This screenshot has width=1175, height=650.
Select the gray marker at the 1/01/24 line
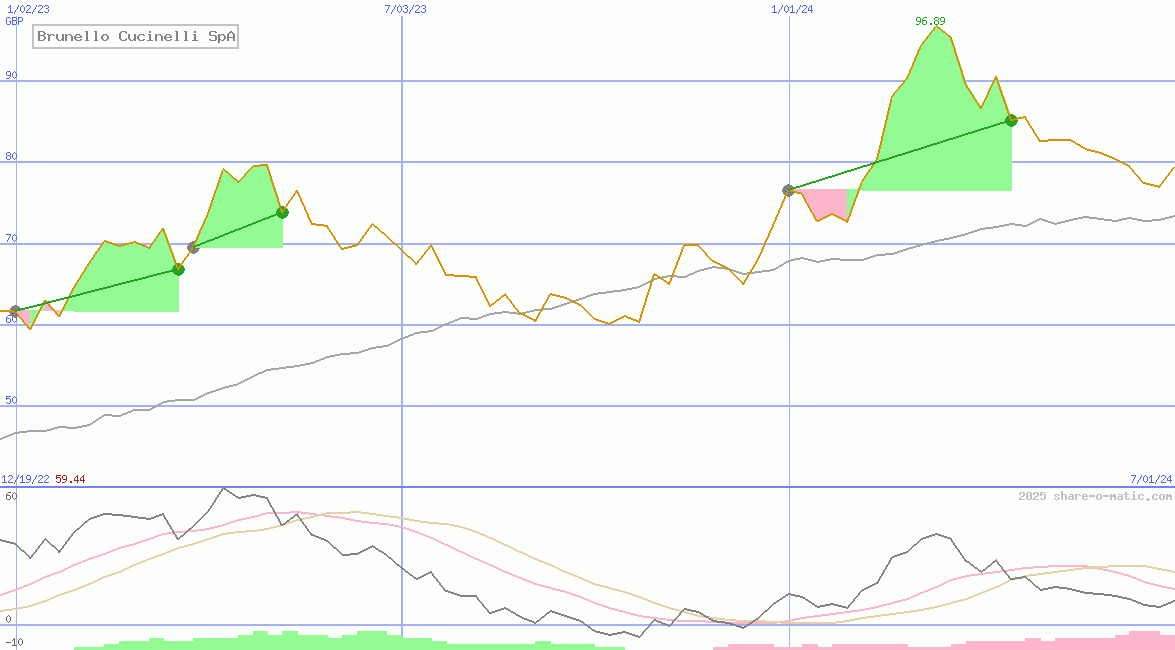point(788,190)
